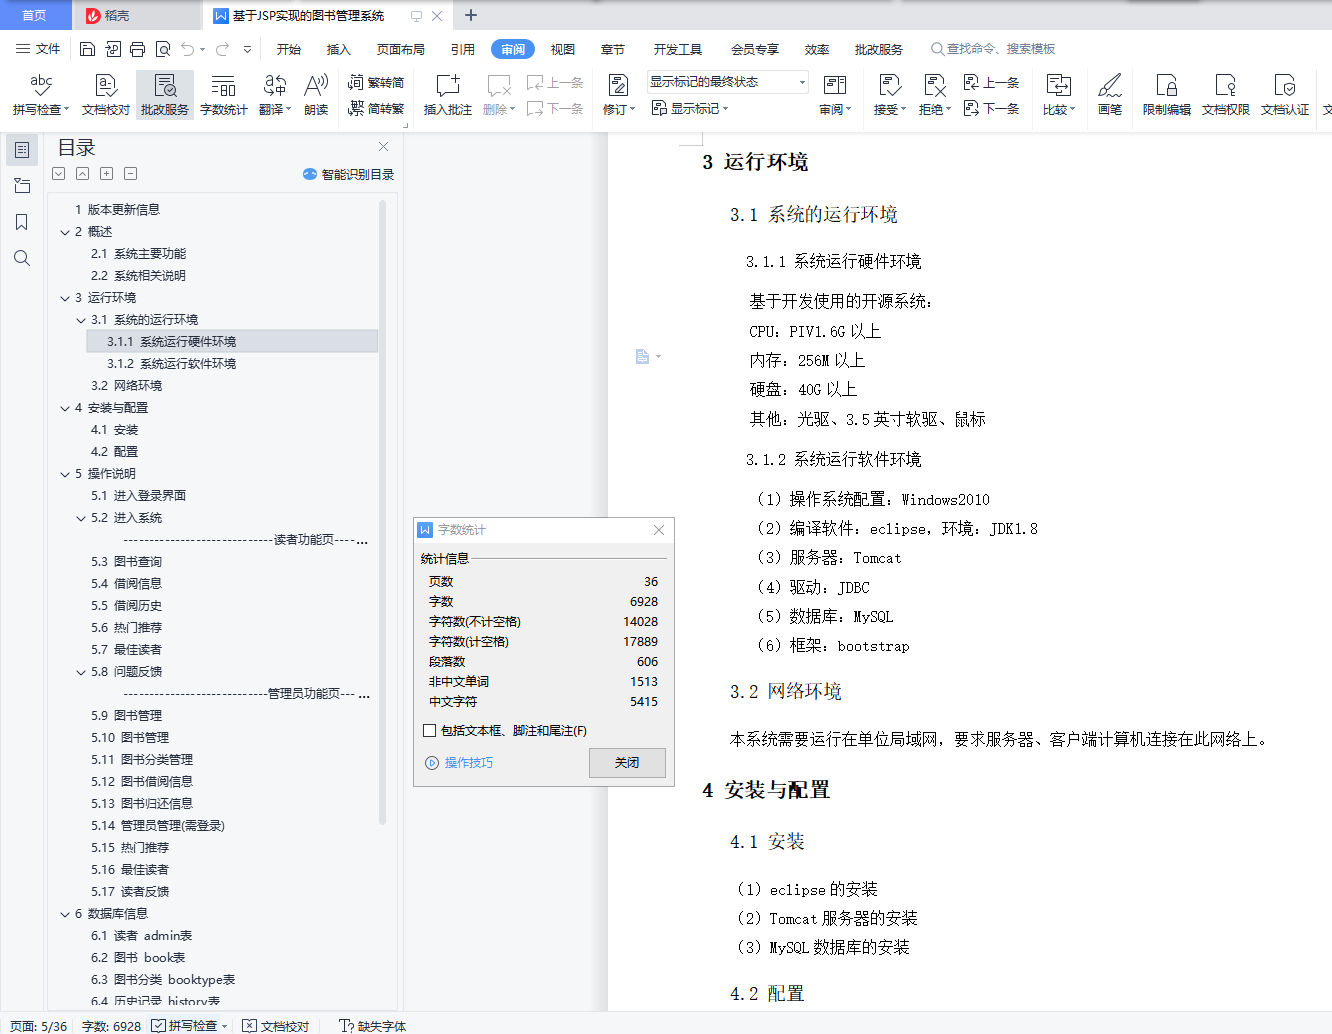The height and width of the screenshot is (1034, 1332).
Task: Go to 上一条 change next to 接受
Action: tap(991, 83)
